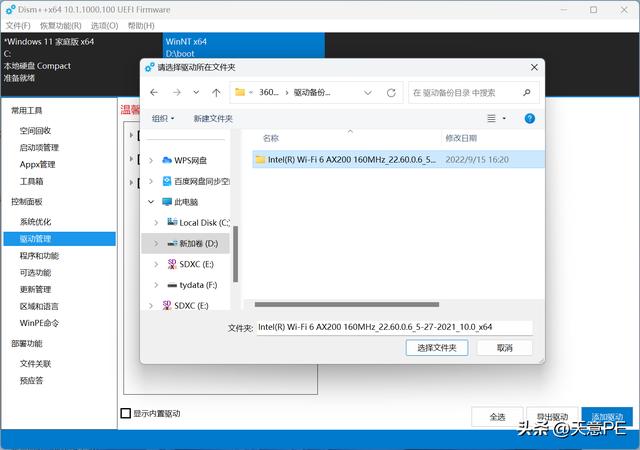
Task: Expand tydata (F:) node
Action: pos(156,285)
